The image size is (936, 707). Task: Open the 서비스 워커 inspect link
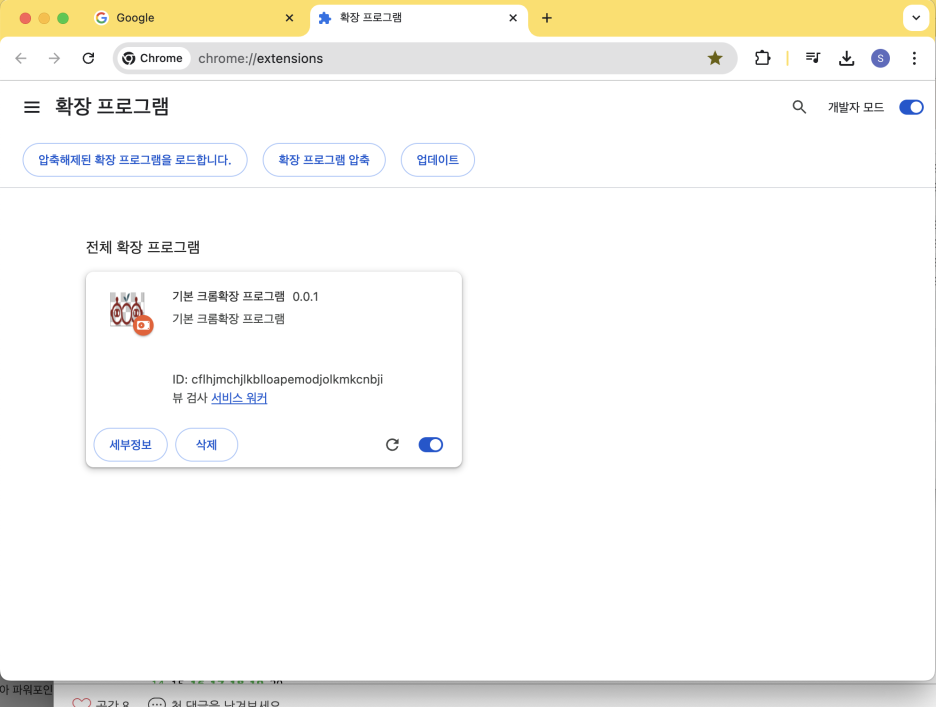tap(239, 398)
